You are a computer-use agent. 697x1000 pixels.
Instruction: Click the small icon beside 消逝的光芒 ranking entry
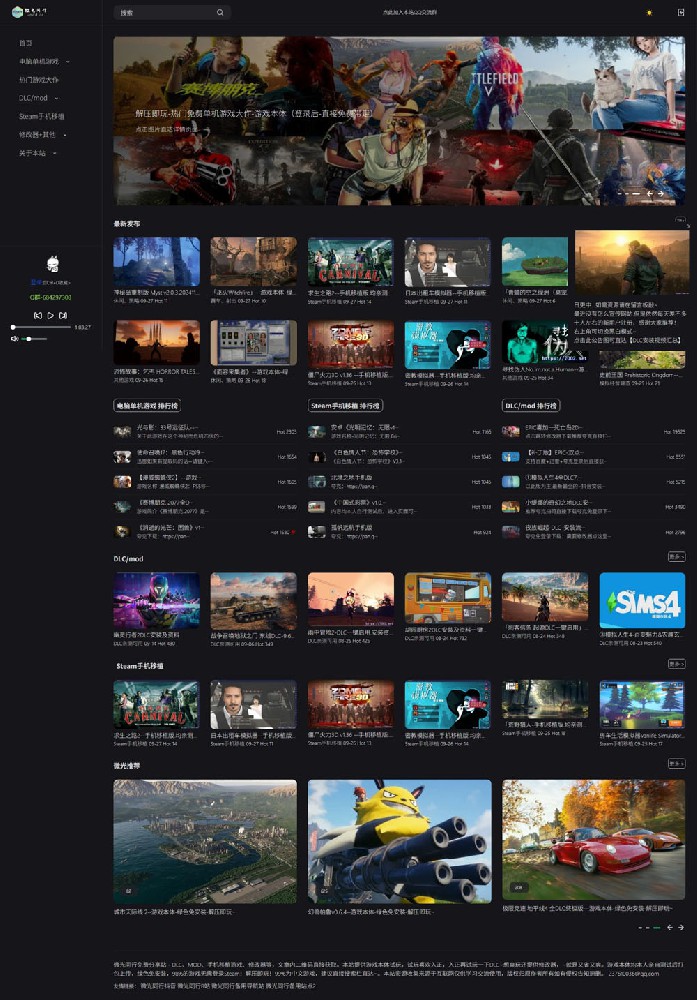(122, 531)
